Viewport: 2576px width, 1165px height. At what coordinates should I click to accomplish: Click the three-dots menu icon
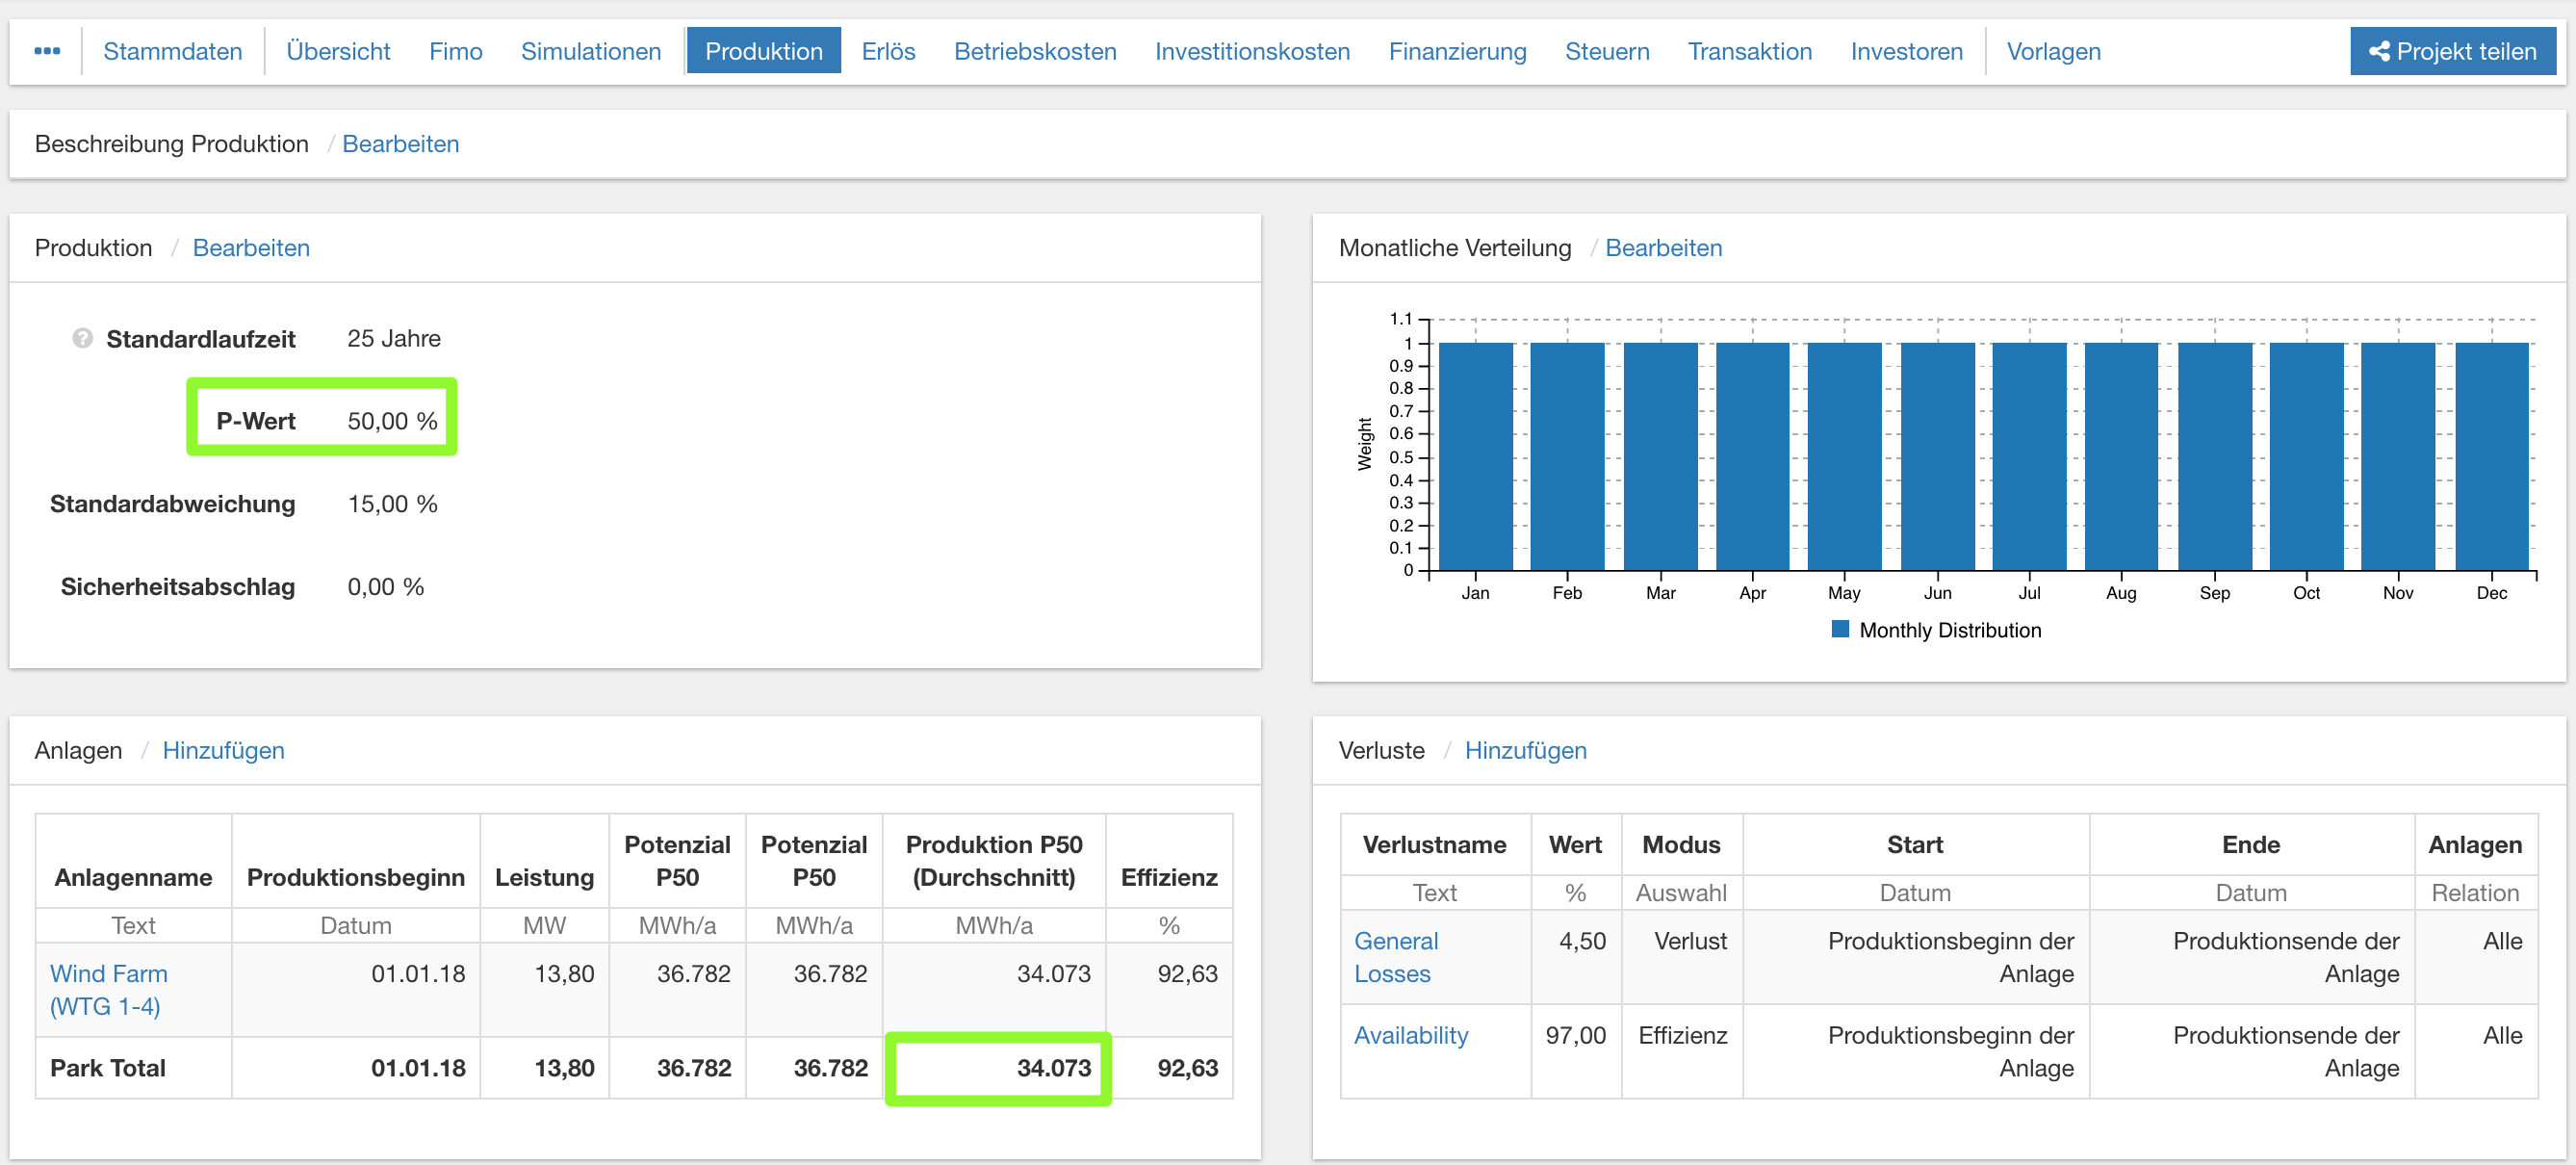46,51
